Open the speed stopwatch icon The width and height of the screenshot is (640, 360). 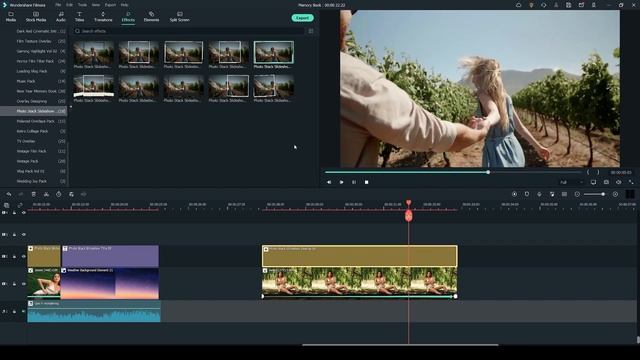(x=59, y=194)
